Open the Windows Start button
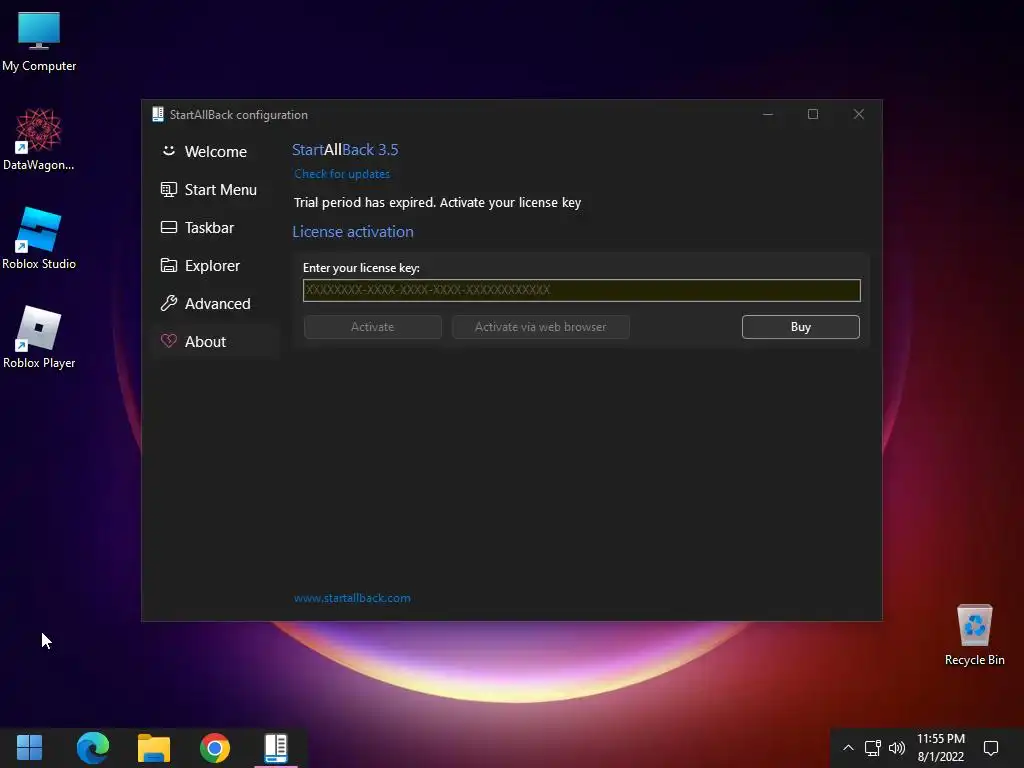Viewport: 1024px width, 768px height. pyautogui.click(x=29, y=748)
